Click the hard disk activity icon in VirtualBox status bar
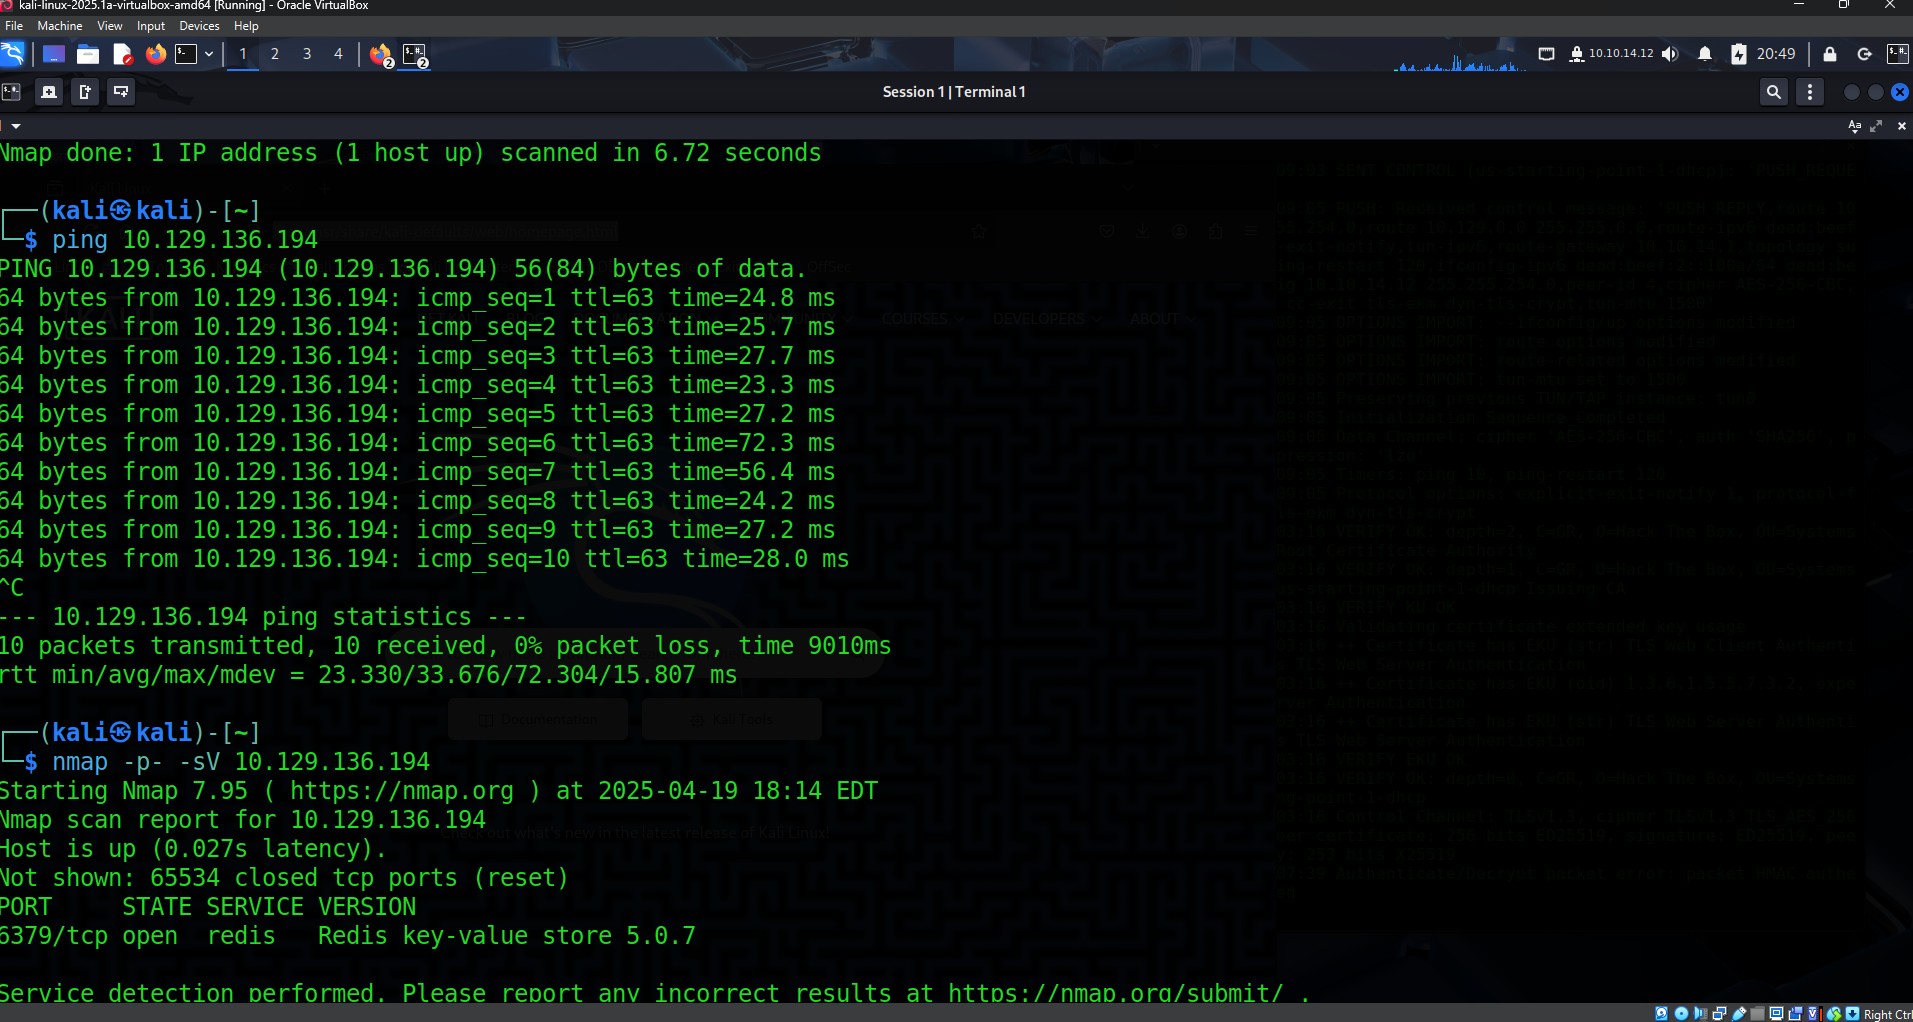 tap(1660, 1013)
